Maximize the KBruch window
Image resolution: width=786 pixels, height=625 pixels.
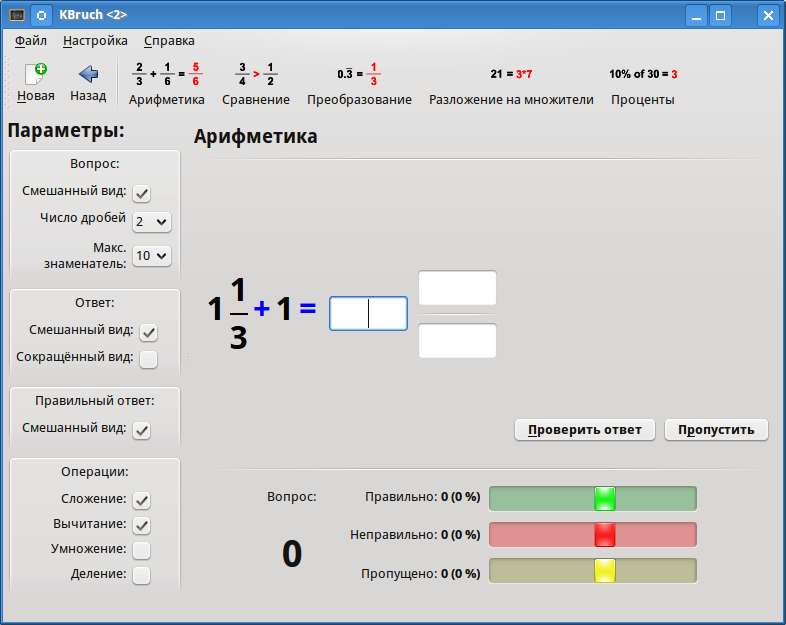click(720, 16)
